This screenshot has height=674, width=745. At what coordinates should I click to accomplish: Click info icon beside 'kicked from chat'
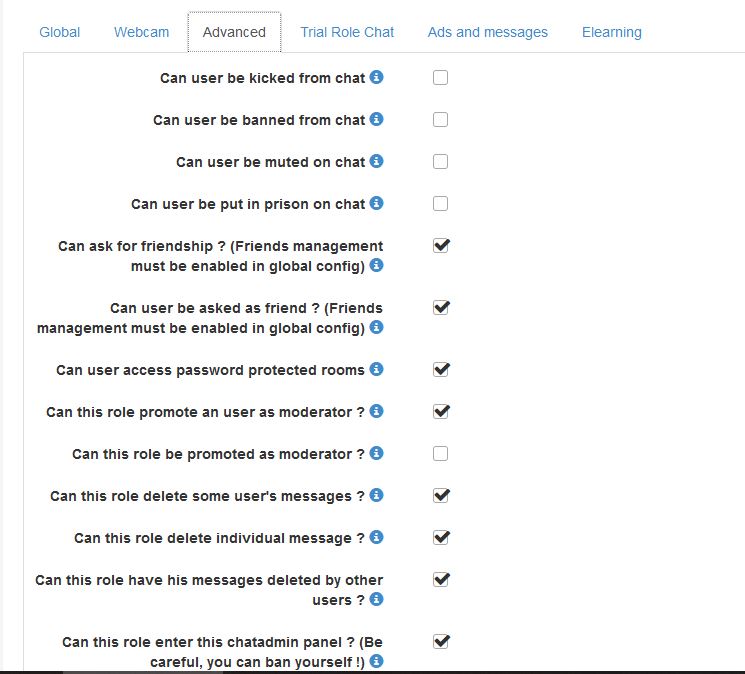pos(377,77)
